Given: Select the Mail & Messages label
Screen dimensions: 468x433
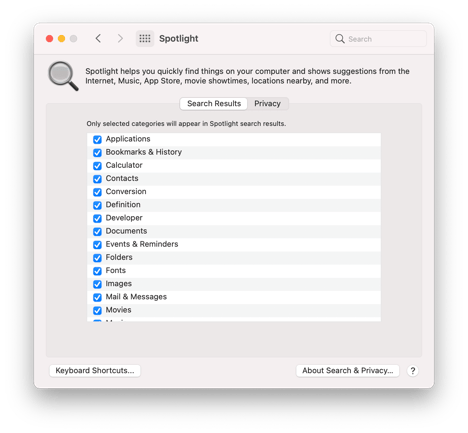Looking at the screenshot, I should (x=136, y=297).
